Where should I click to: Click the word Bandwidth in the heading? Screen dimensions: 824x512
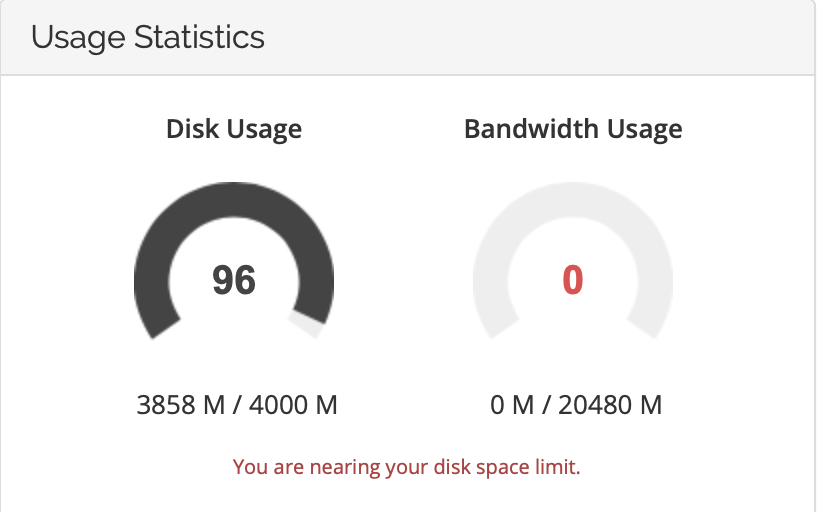point(531,129)
